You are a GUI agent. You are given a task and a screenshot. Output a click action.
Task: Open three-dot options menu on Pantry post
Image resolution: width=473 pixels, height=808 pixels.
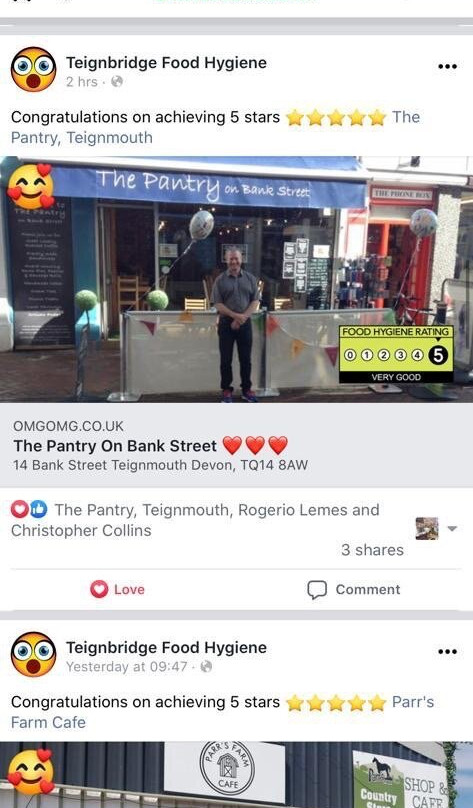447,66
